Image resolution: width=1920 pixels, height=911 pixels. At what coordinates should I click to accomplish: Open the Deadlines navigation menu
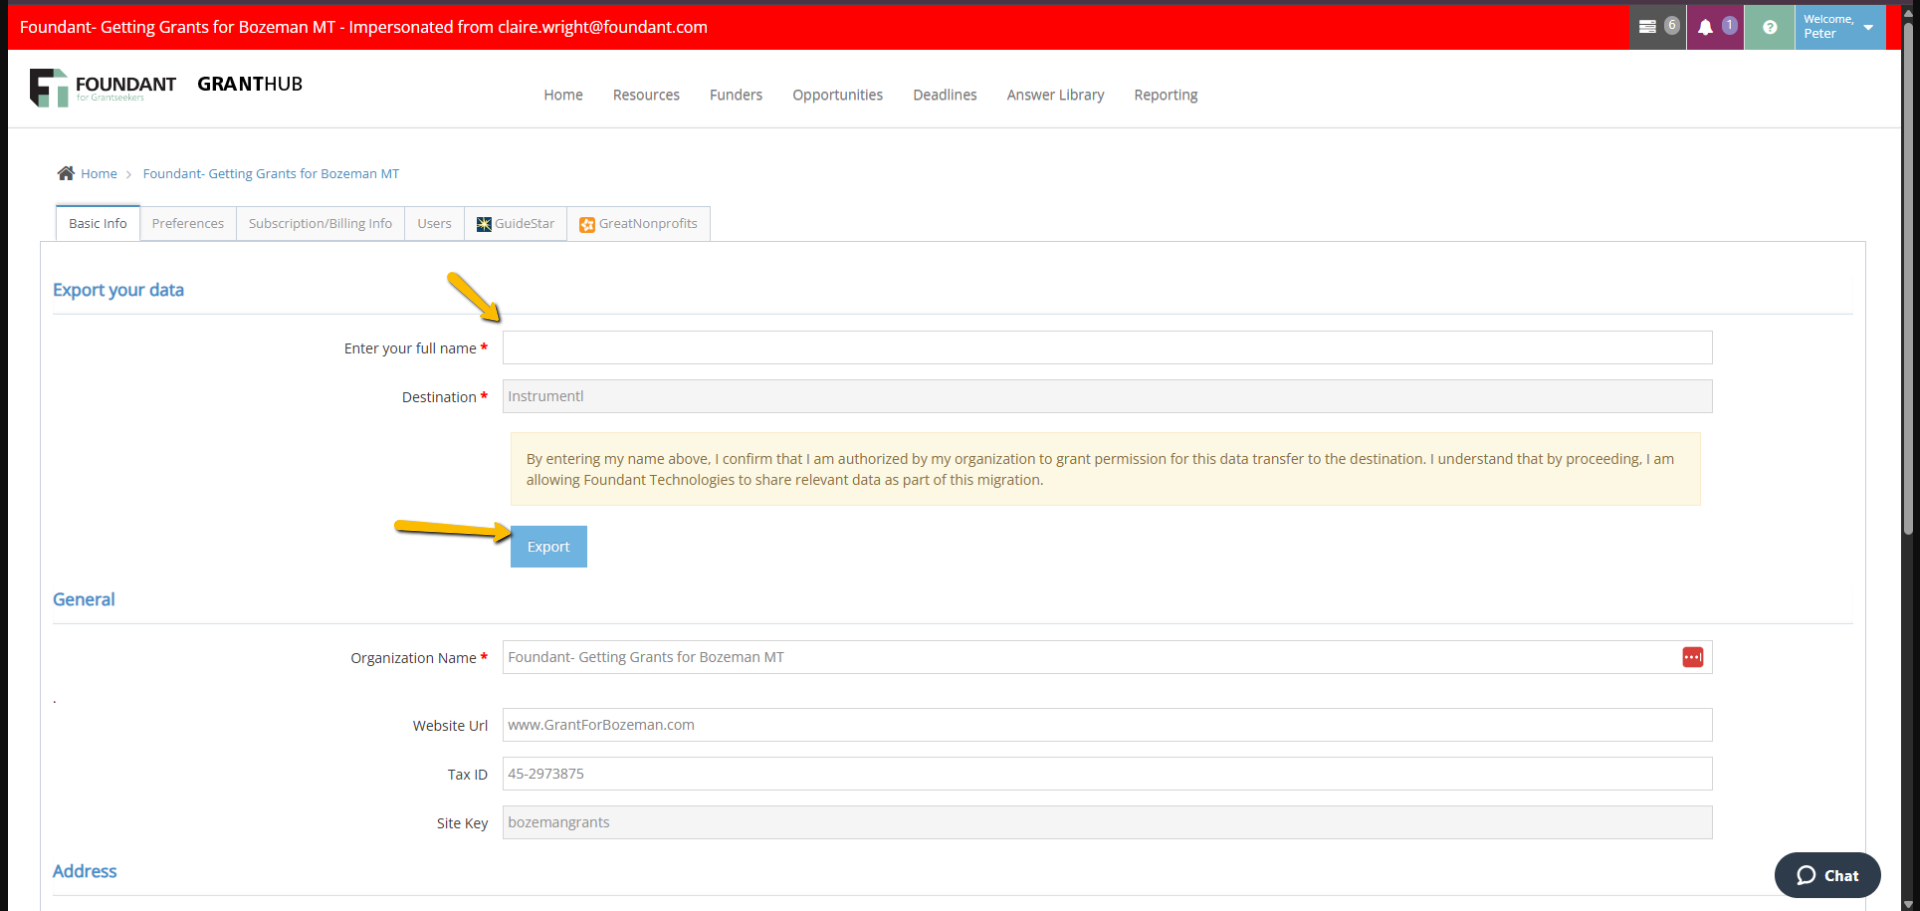(944, 95)
